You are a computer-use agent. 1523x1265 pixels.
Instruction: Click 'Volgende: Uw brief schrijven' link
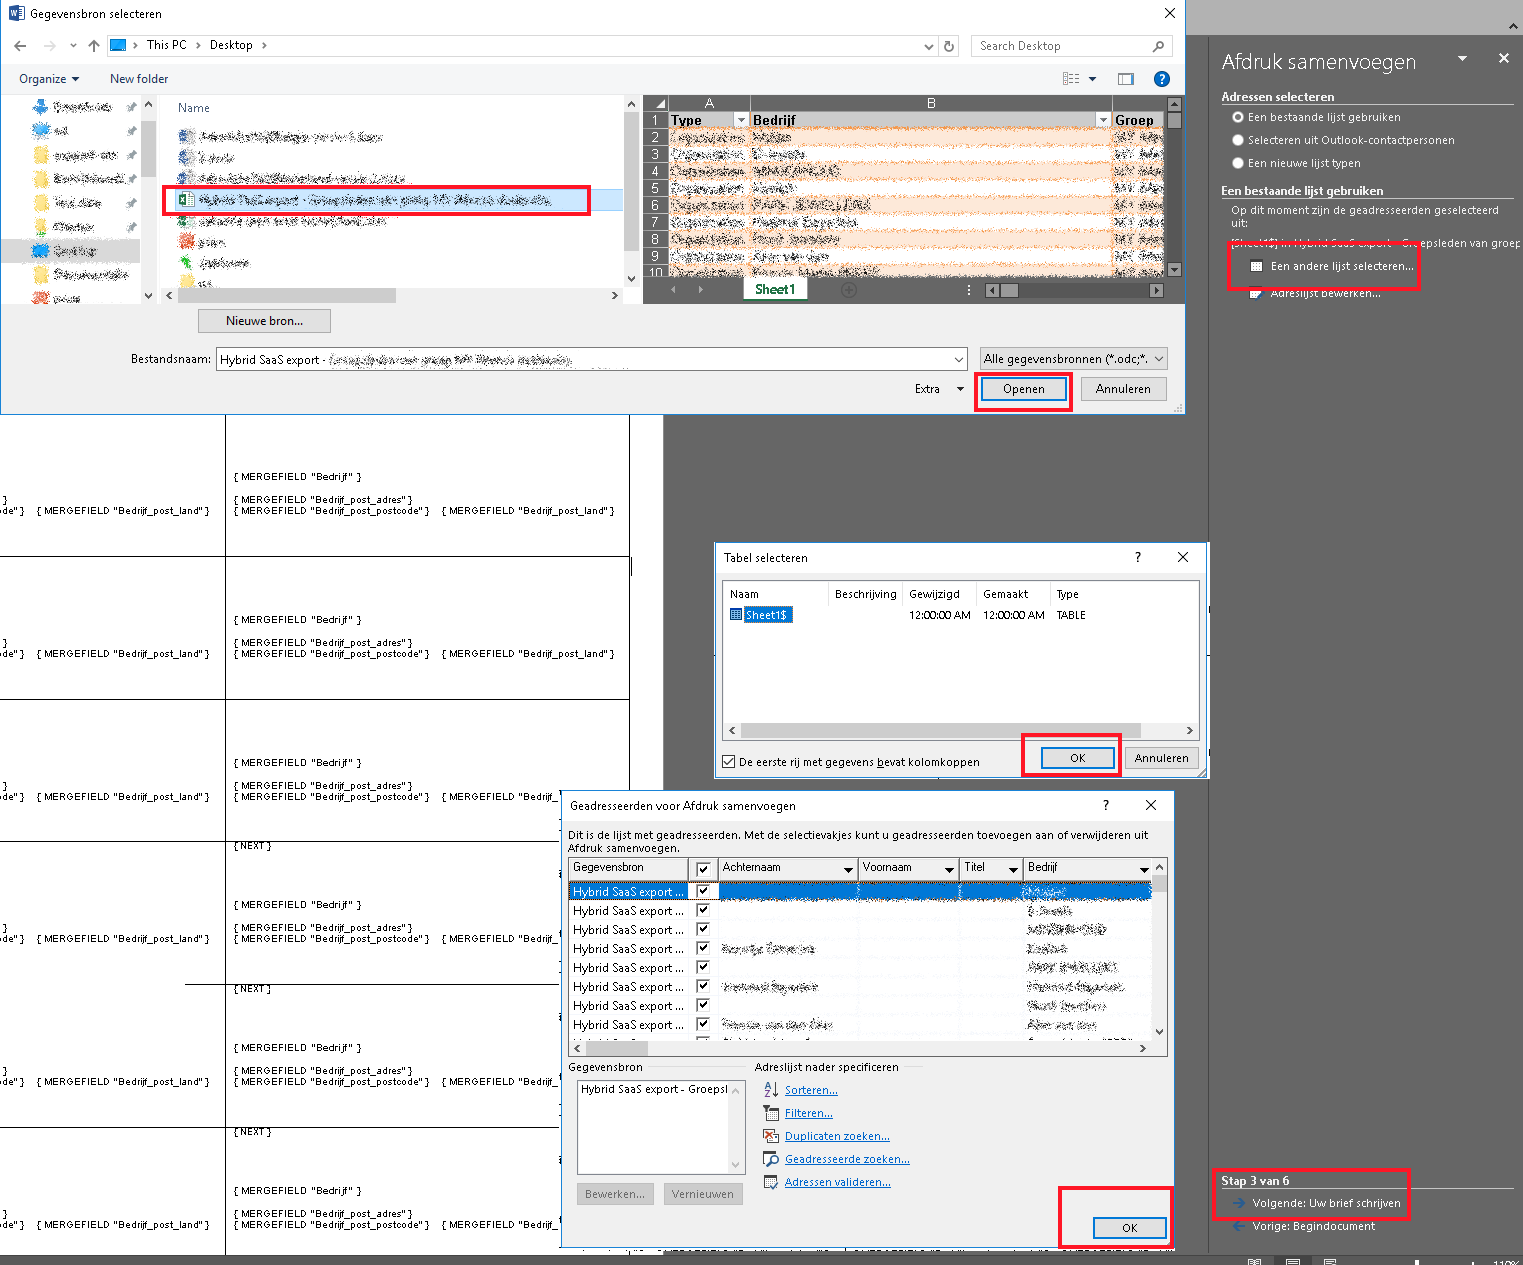1326,1203
